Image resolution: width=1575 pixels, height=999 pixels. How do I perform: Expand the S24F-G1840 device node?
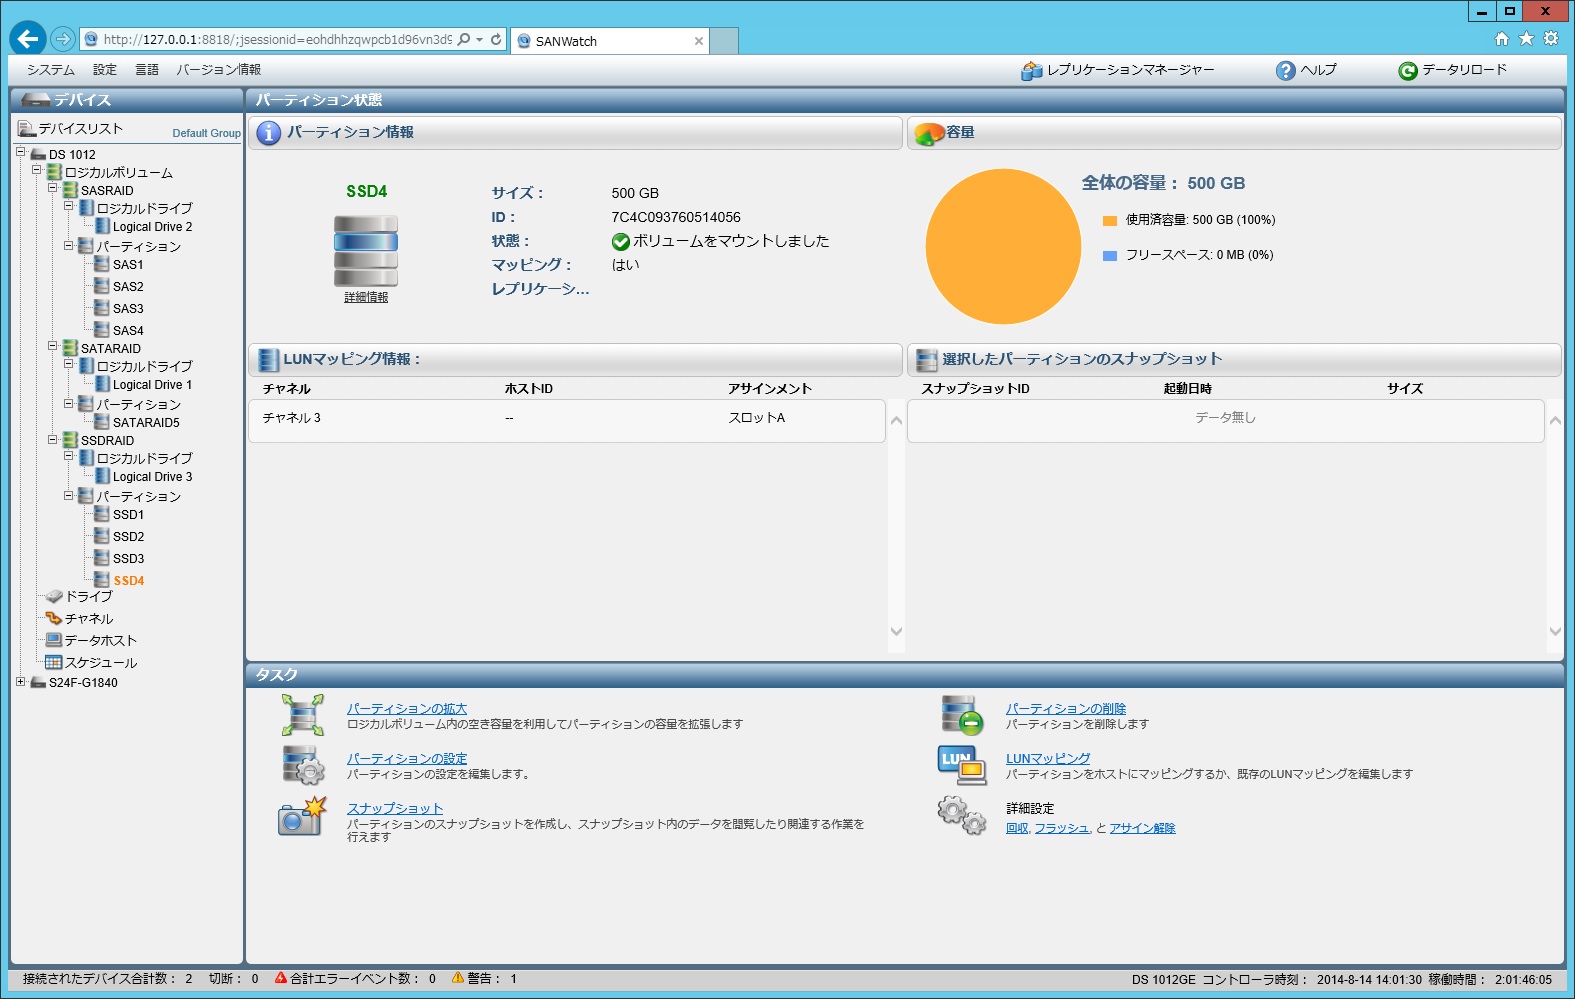pyautogui.click(x=20, y=682)
